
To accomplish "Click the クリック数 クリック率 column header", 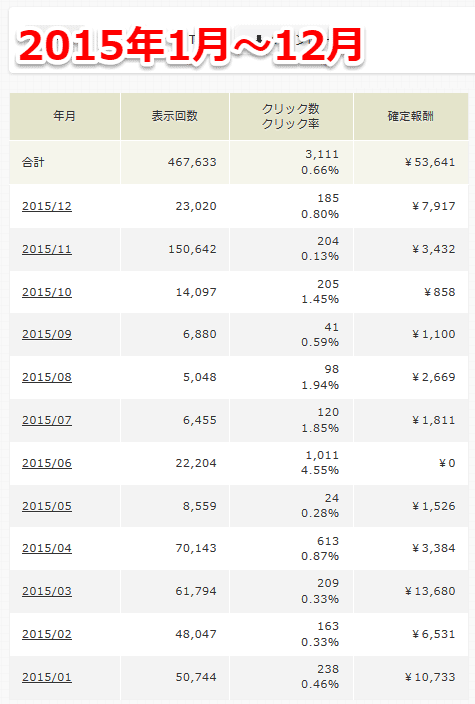I will click(291, 116).
